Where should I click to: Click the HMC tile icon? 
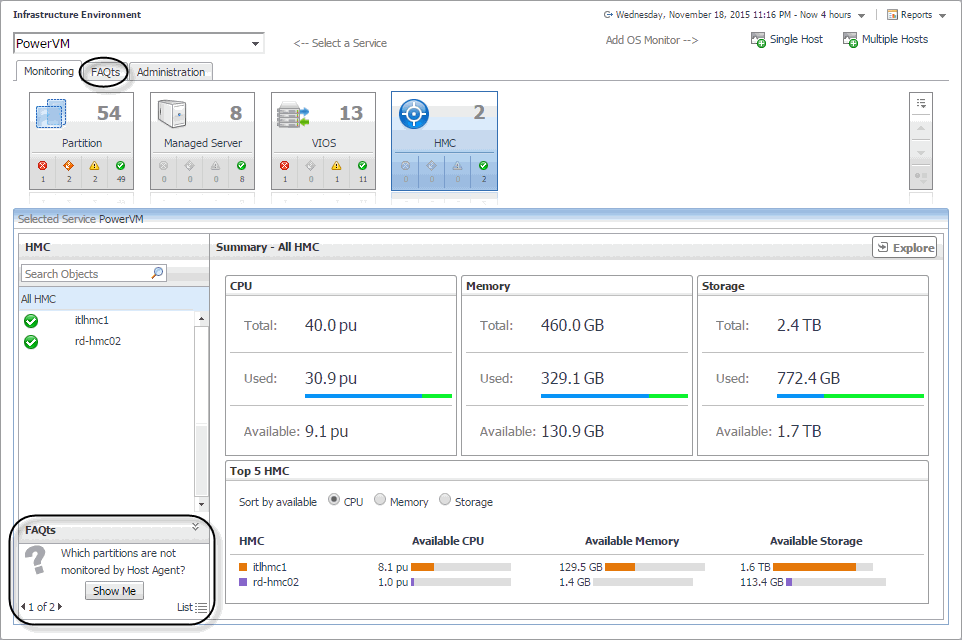click(x=413, y=114)
